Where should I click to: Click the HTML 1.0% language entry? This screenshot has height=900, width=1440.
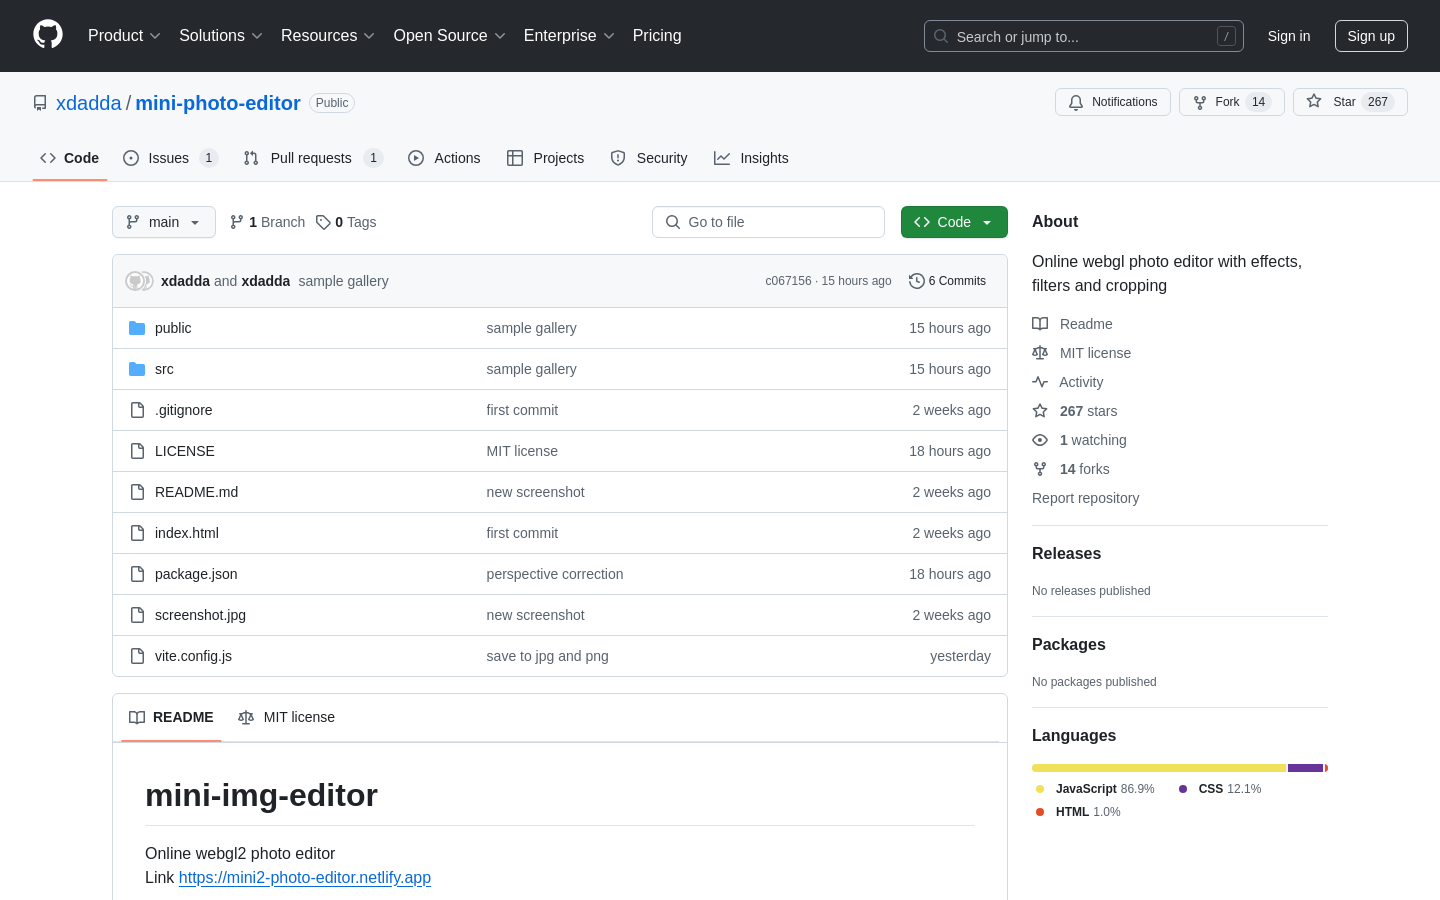[1078, 812]
